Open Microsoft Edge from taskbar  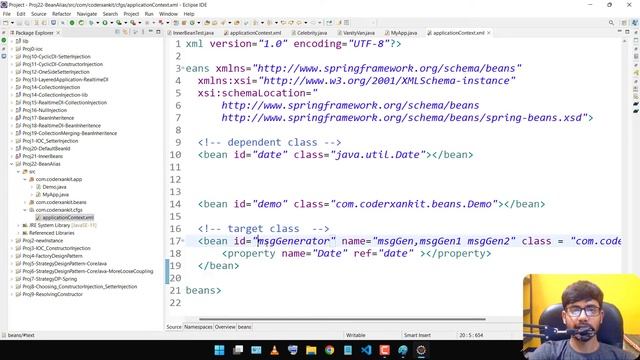point(403,350)
